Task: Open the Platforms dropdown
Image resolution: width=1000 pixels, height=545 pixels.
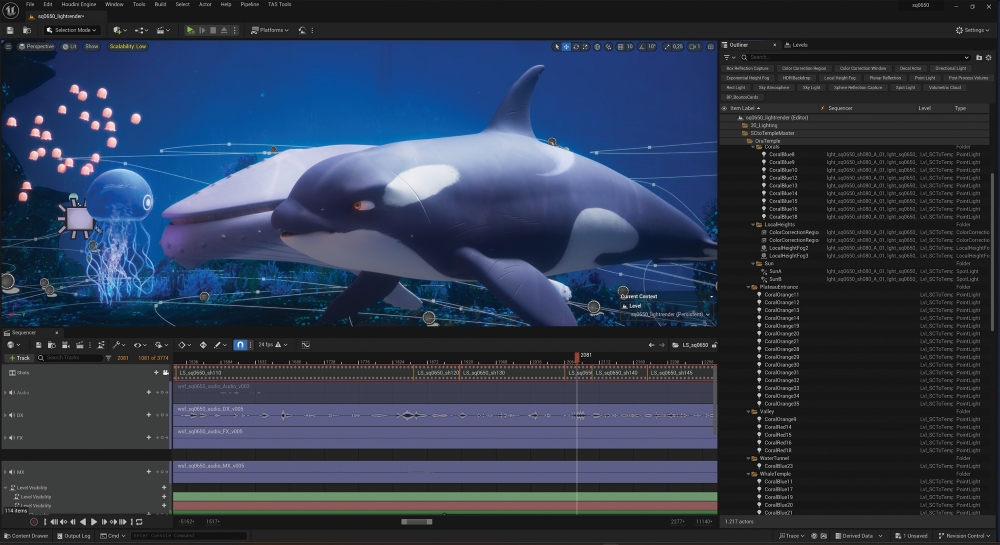Action: point(270,30)
